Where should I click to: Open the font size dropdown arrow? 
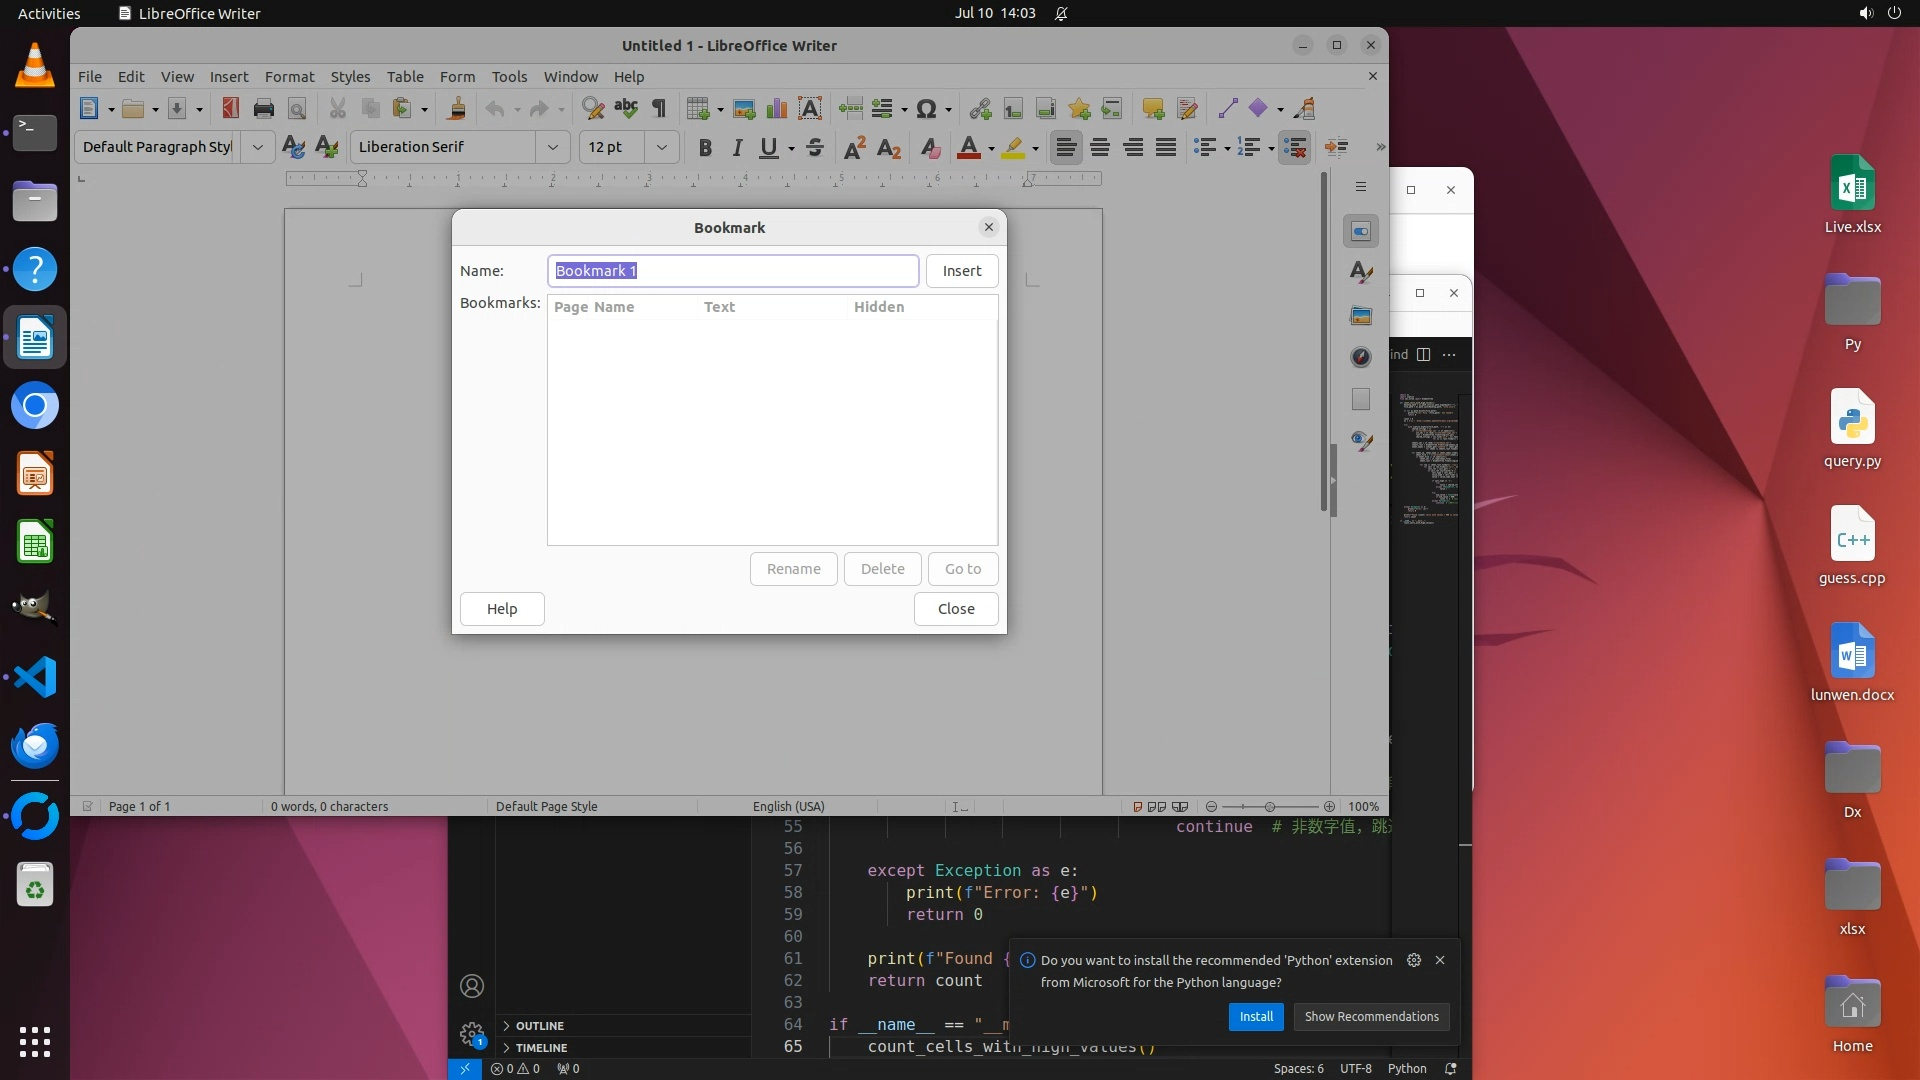click(661, 148)
